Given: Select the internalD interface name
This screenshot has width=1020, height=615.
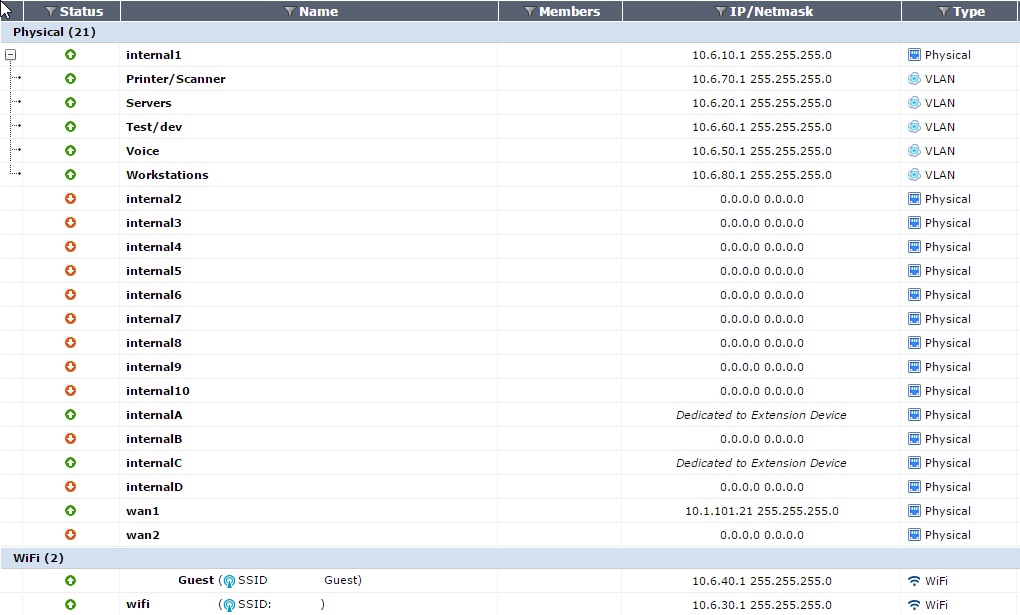Looking at the screenshot, I should pyautogui.click(x=154, y=487).
